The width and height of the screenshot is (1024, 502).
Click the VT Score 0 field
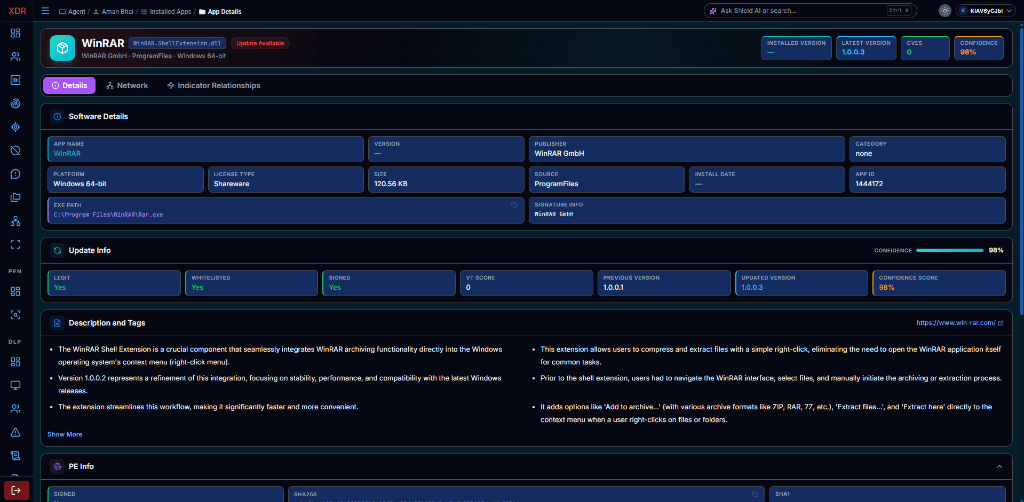pyautogui.click(x=526, y=283)
